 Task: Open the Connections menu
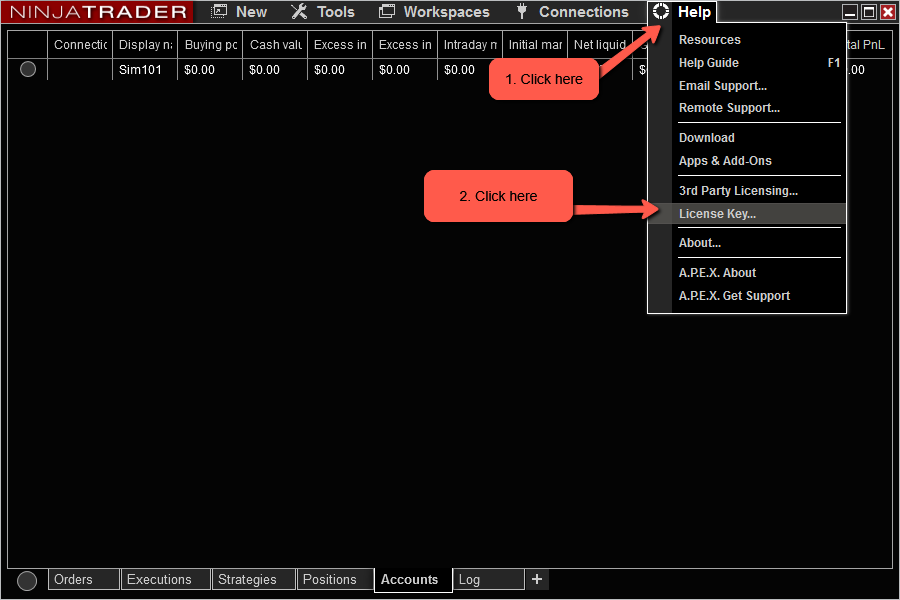pos(584,12)
